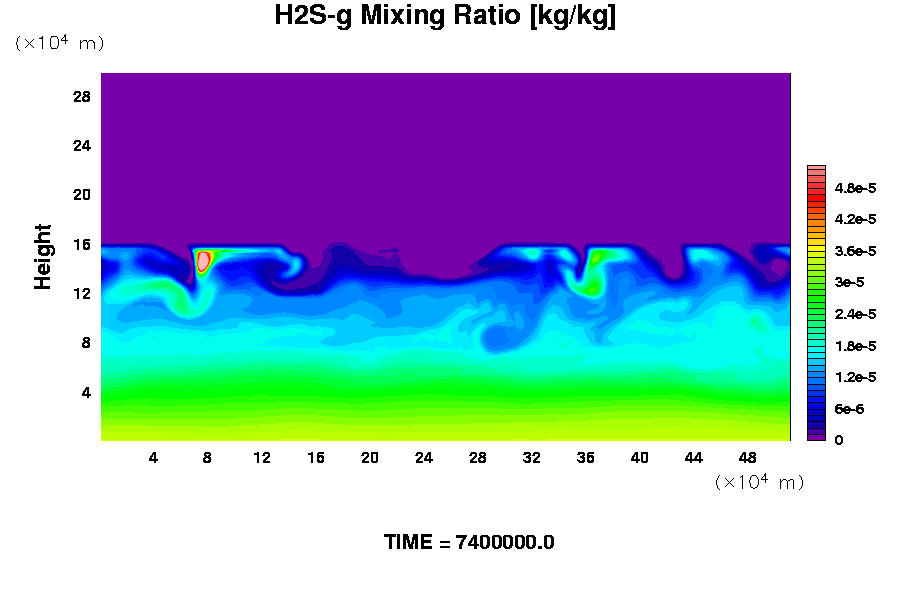Click the purple bottom swatch of the colorbar
Screen dimensions: 900x600
[815, 436]
